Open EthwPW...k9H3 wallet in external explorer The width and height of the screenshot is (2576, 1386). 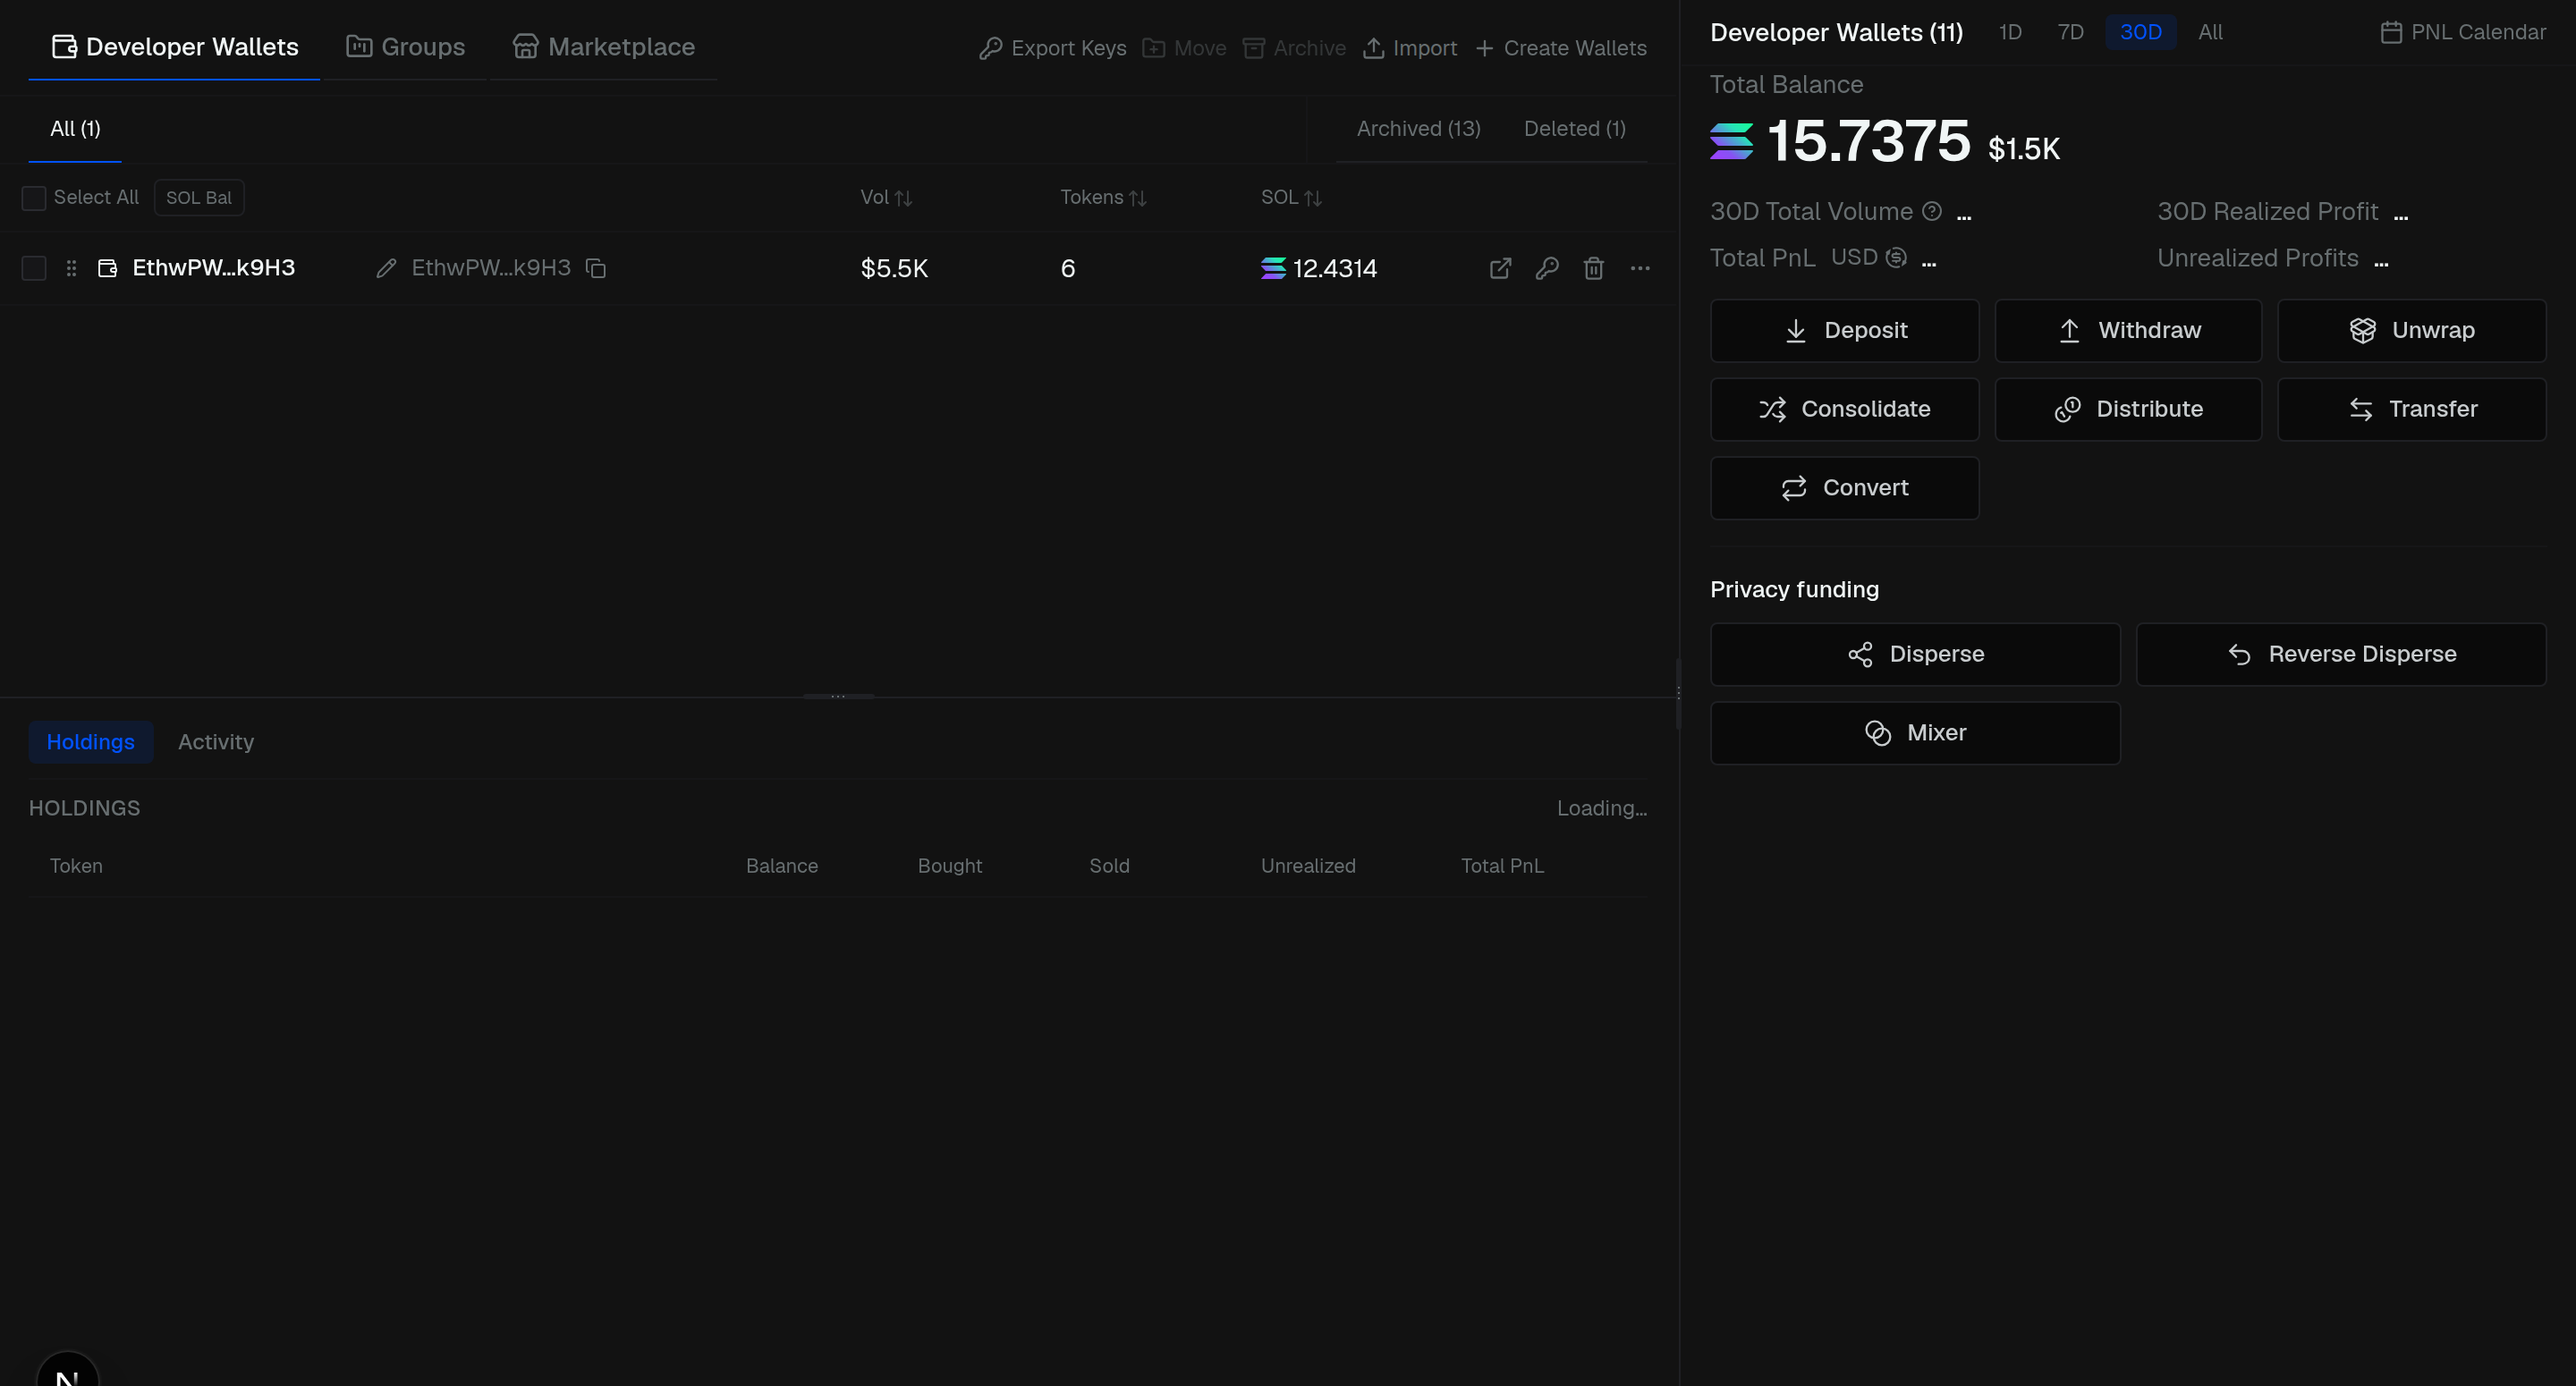1500,268
